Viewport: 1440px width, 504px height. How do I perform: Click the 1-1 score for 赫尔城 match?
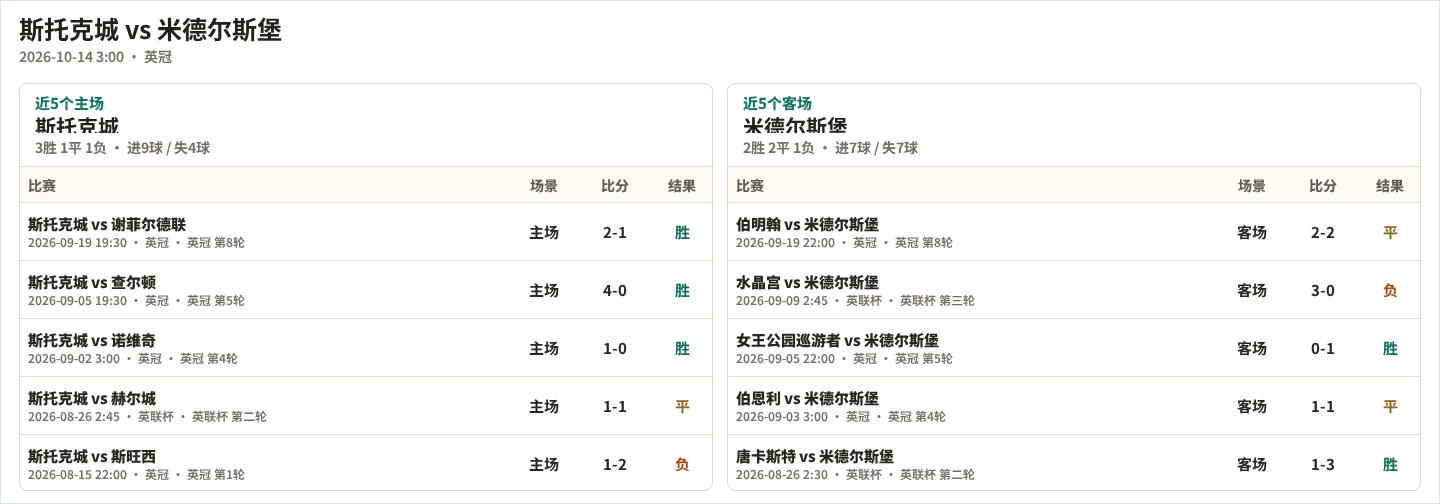(x=615, y=407)
